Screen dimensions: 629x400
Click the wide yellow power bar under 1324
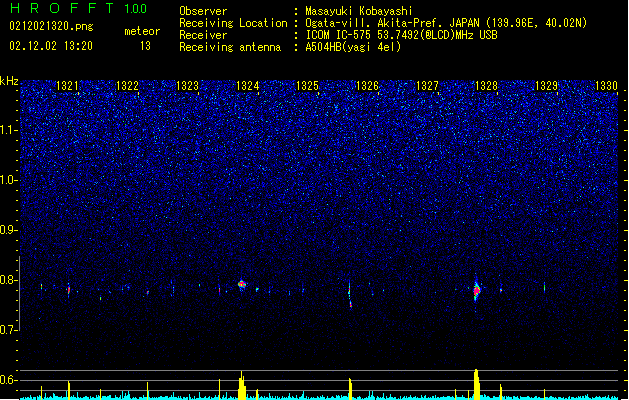[x=242, y=386]
